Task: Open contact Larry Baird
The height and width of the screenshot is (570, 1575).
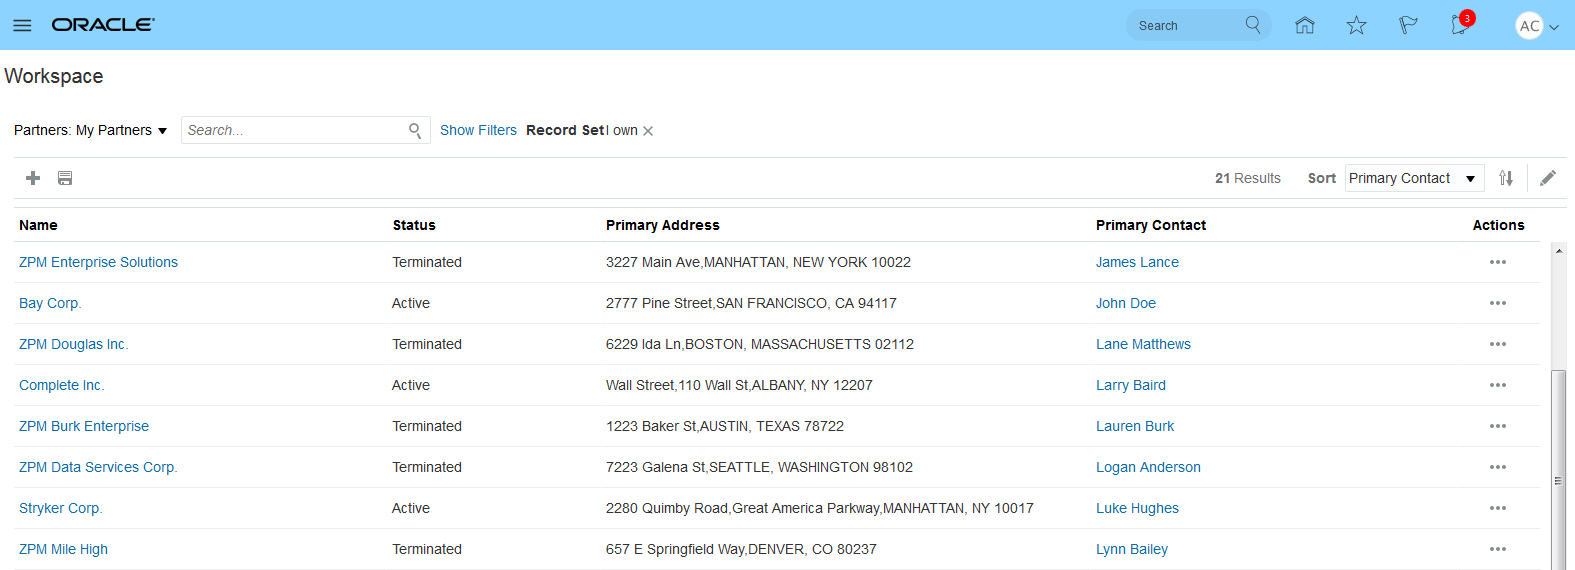Action: 1131,385
